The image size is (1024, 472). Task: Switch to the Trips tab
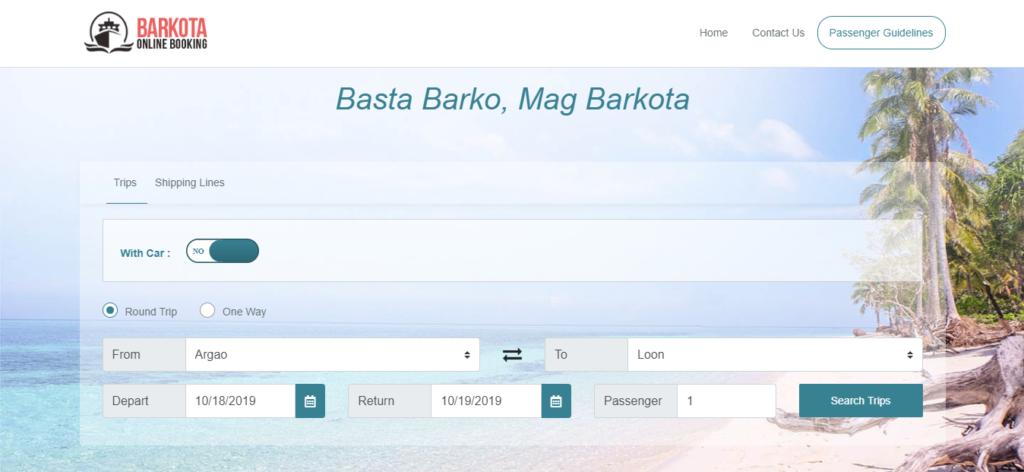coord(125,183)
